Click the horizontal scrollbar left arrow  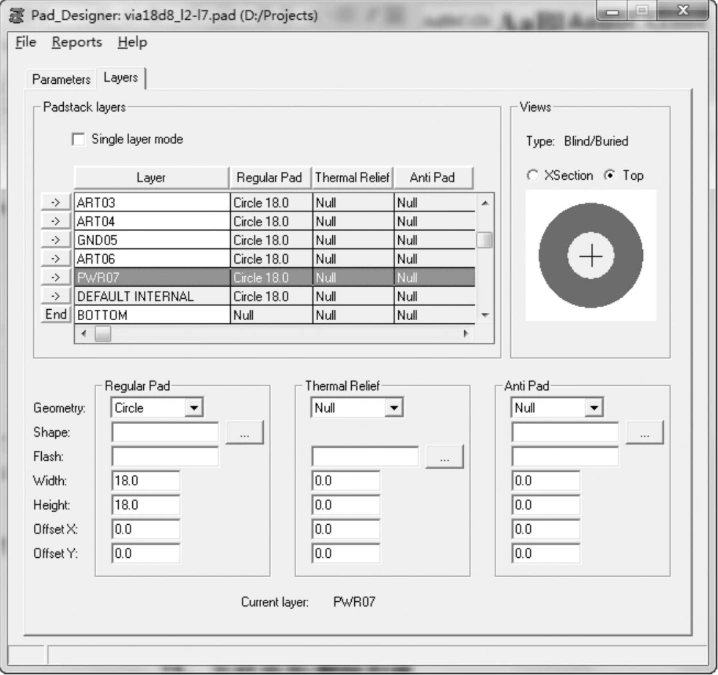[x=83, y=334]
